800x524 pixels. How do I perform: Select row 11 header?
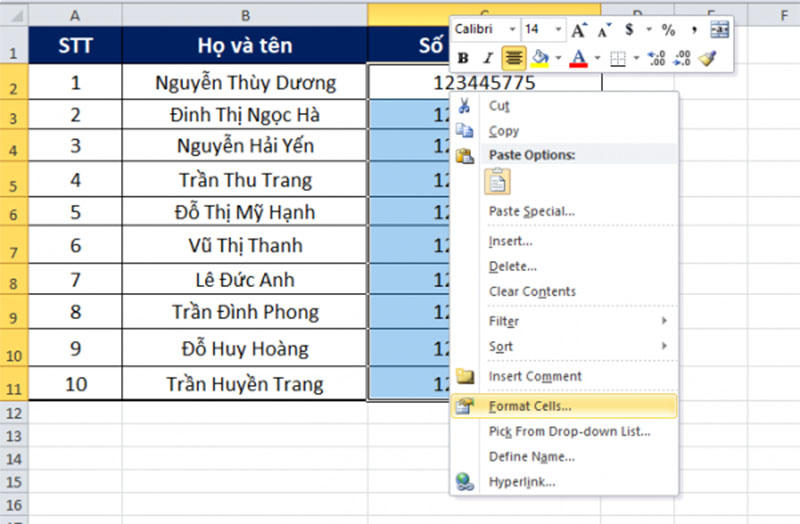coord(14,383)
